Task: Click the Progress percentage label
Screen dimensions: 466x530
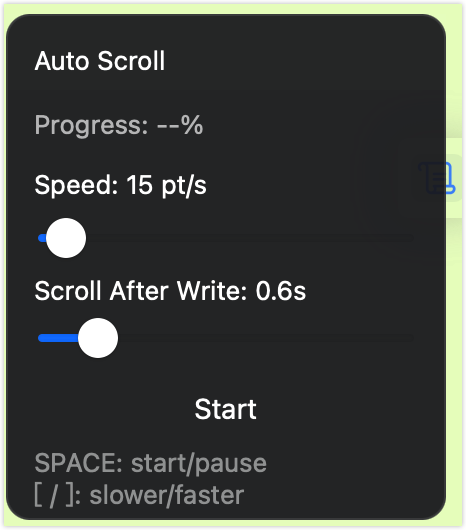Action: (119, 125)
